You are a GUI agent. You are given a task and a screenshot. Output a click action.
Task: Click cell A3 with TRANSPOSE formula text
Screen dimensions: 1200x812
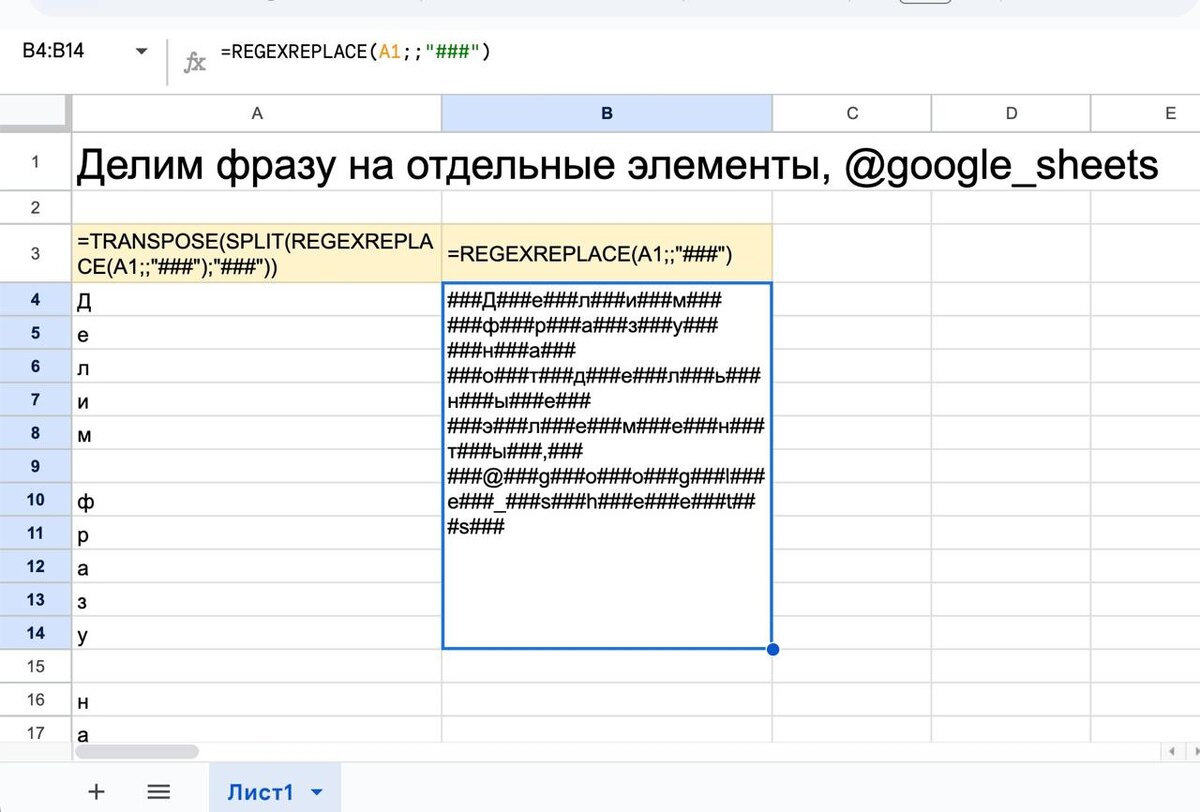(x=257, y=254)
